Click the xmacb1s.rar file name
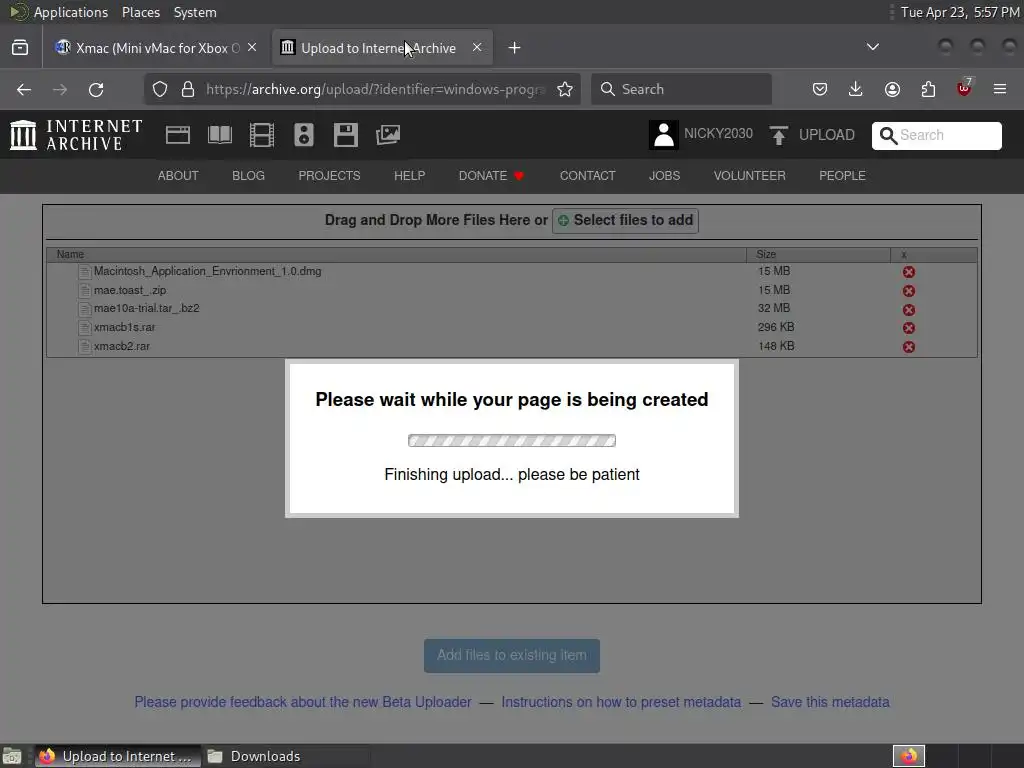Viewport: 1024px width, 768px height. pos(125,327)
